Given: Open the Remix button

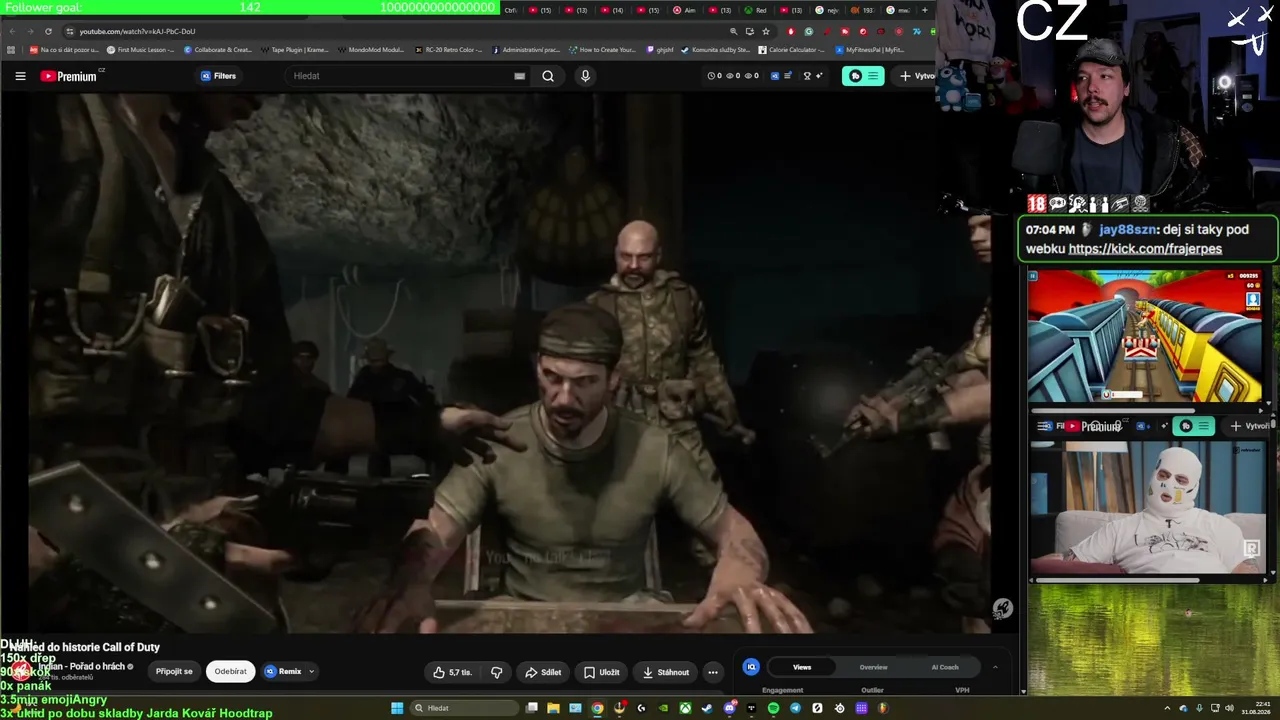Looking at the screenshot, I should point(283,672).
